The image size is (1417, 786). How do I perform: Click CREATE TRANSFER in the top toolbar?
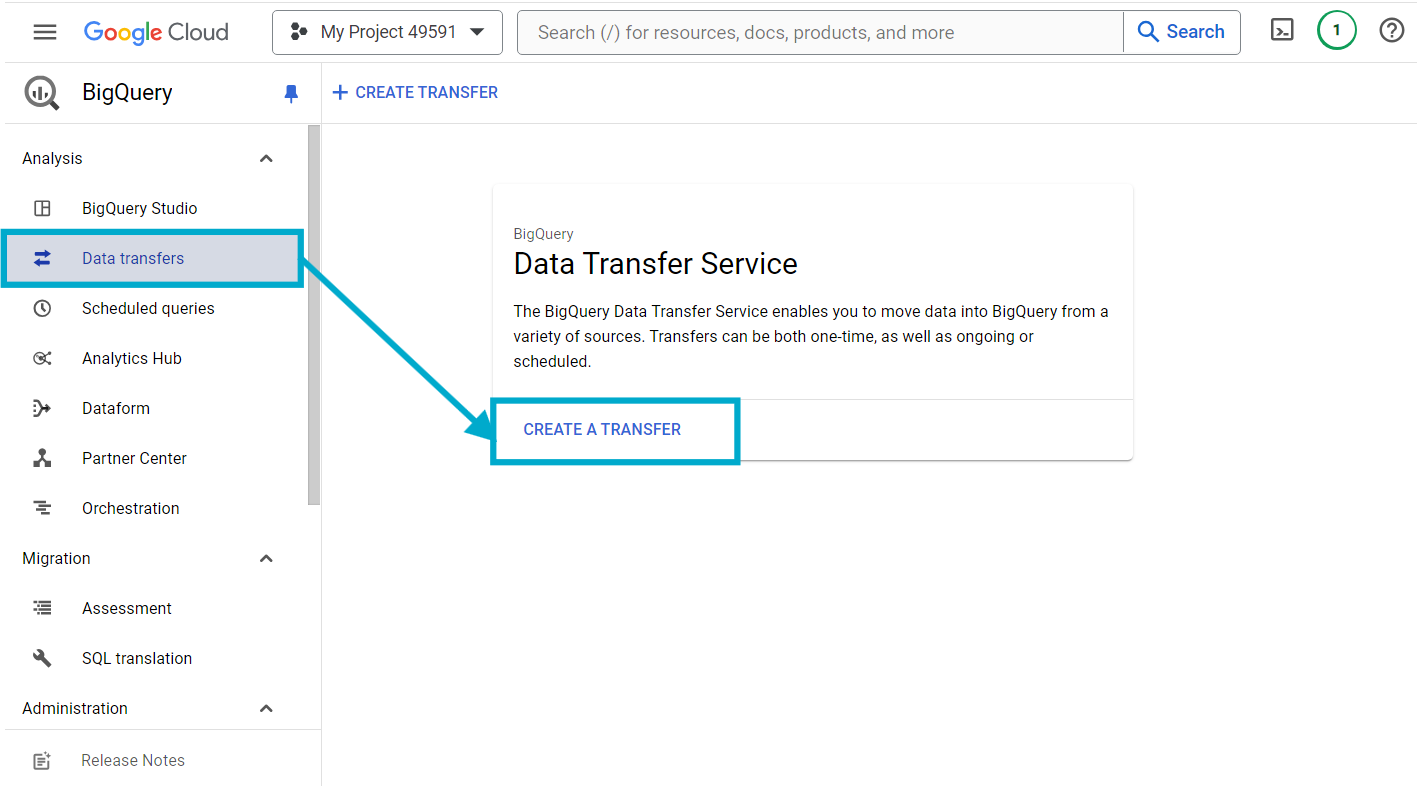coord(415,92)
